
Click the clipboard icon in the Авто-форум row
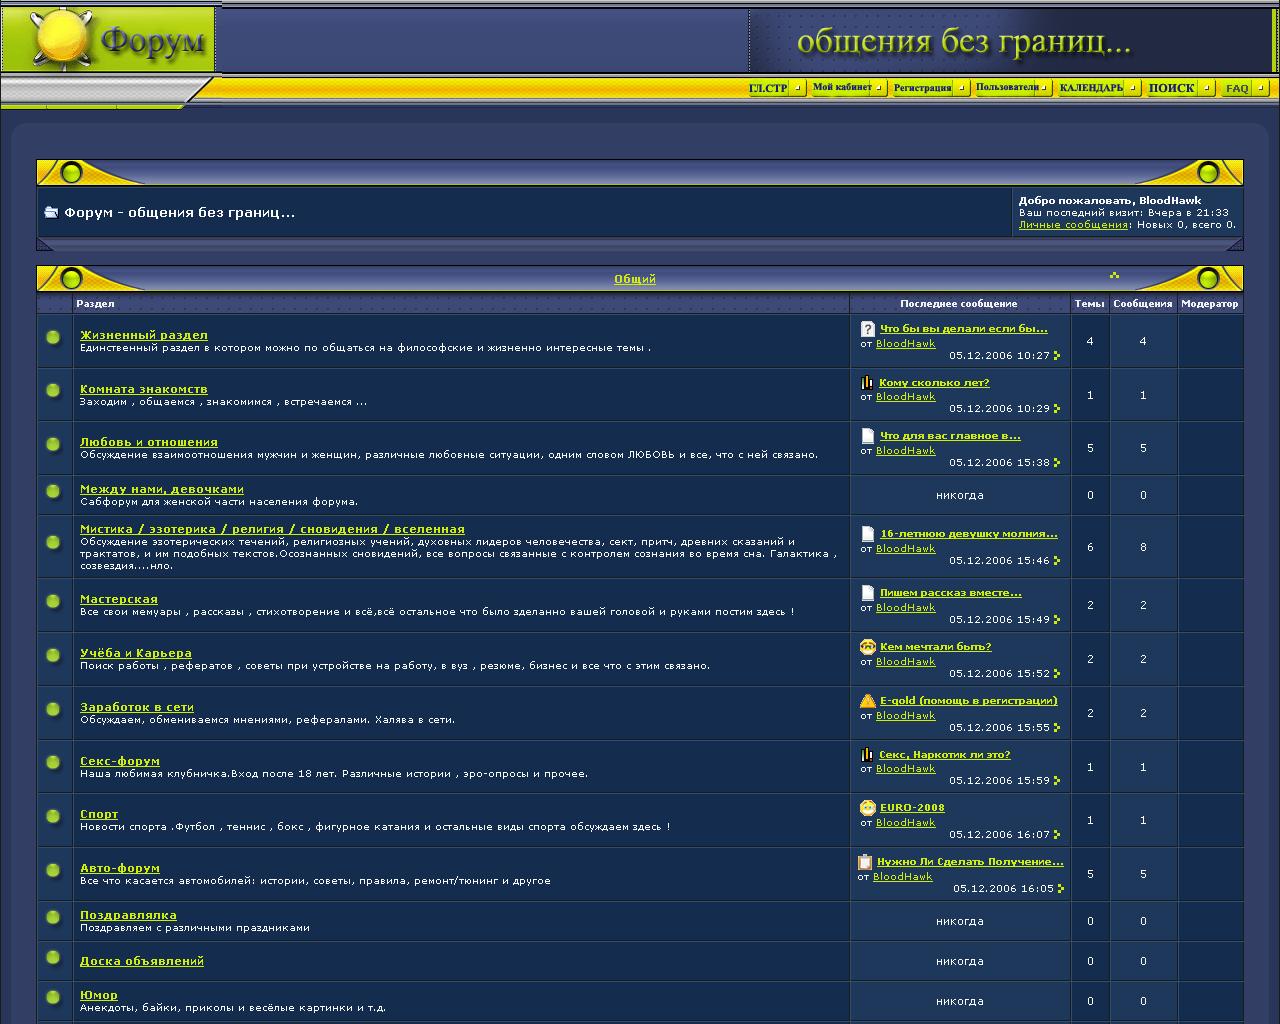pyautogui.click(x=865, y=862)
